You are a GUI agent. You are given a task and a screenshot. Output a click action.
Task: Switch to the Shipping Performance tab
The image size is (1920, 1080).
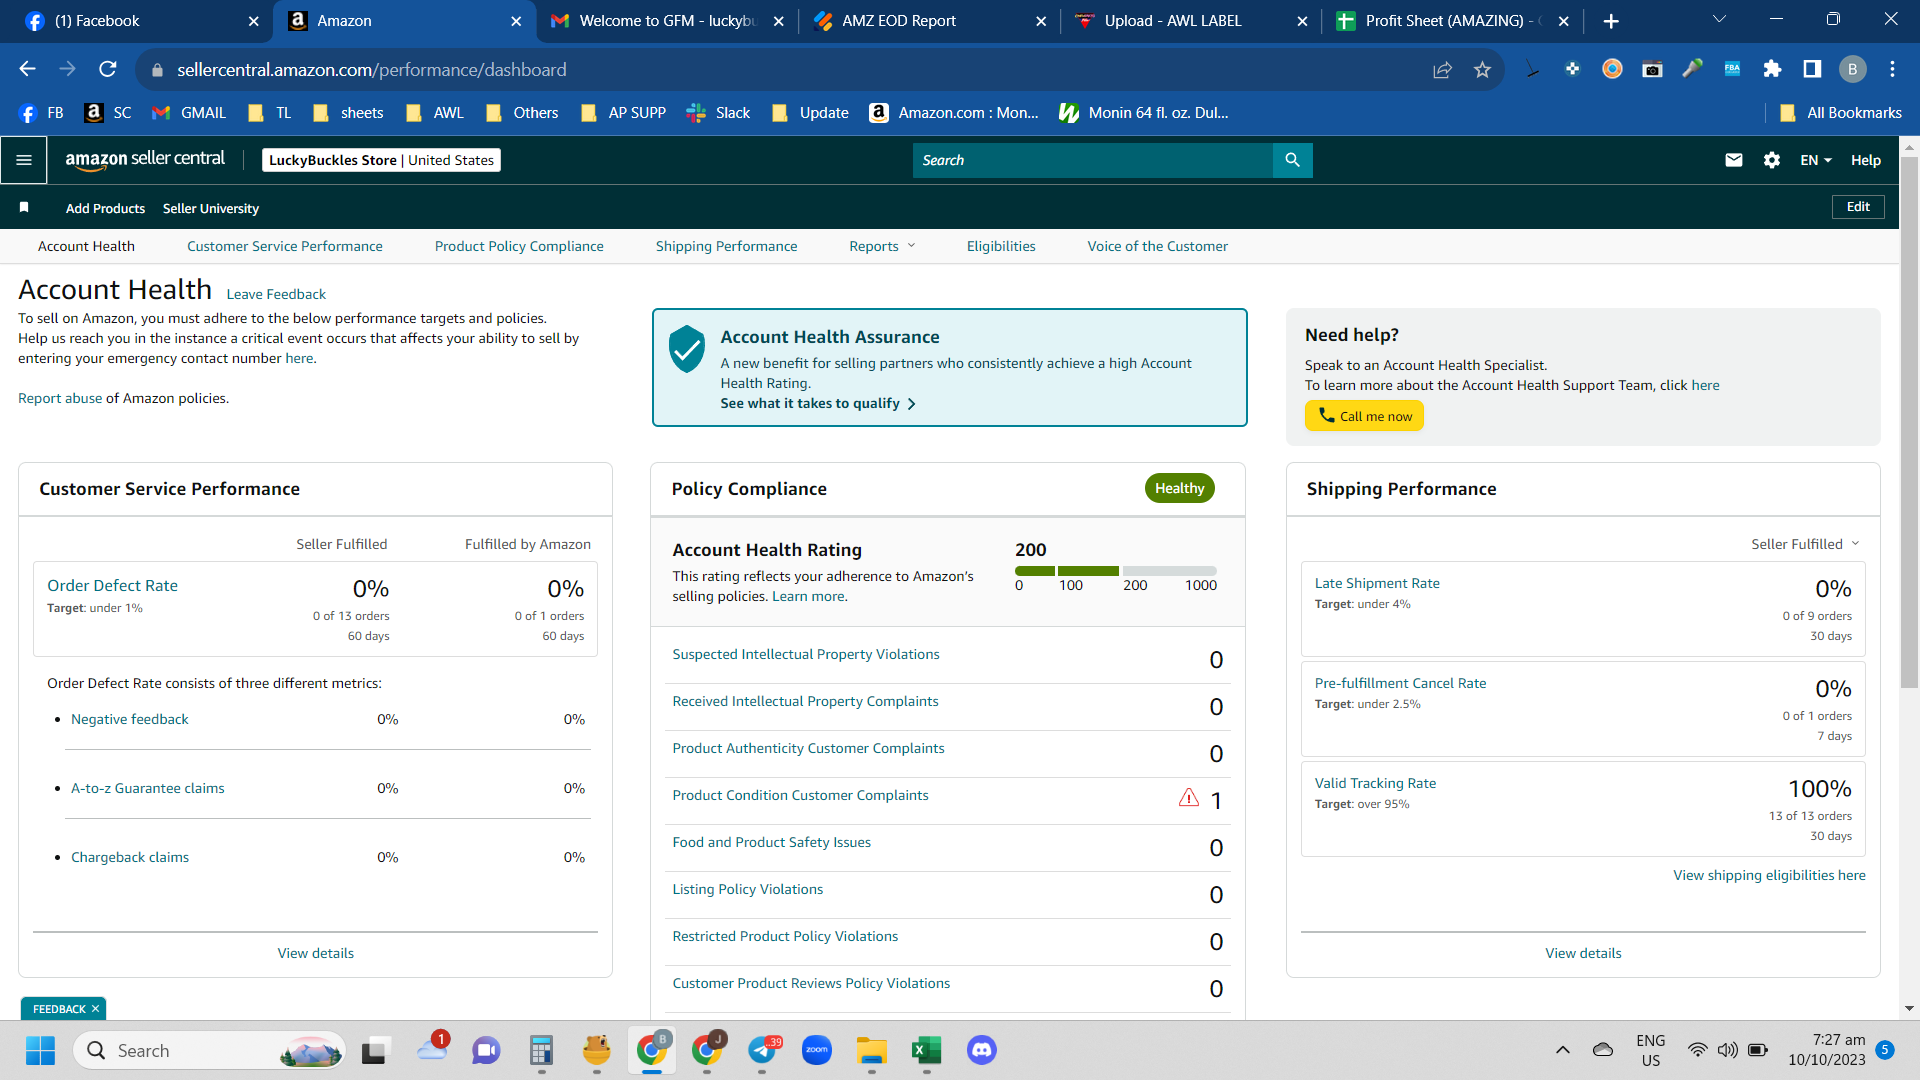(726, 246)
